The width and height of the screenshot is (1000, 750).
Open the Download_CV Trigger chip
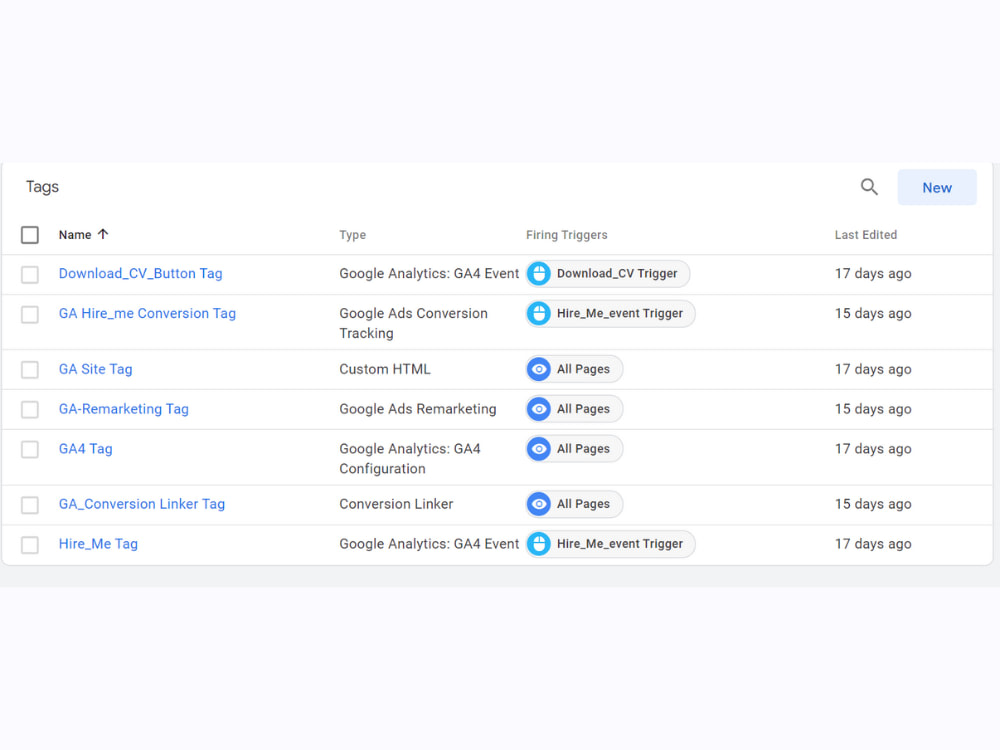[607, 273]
